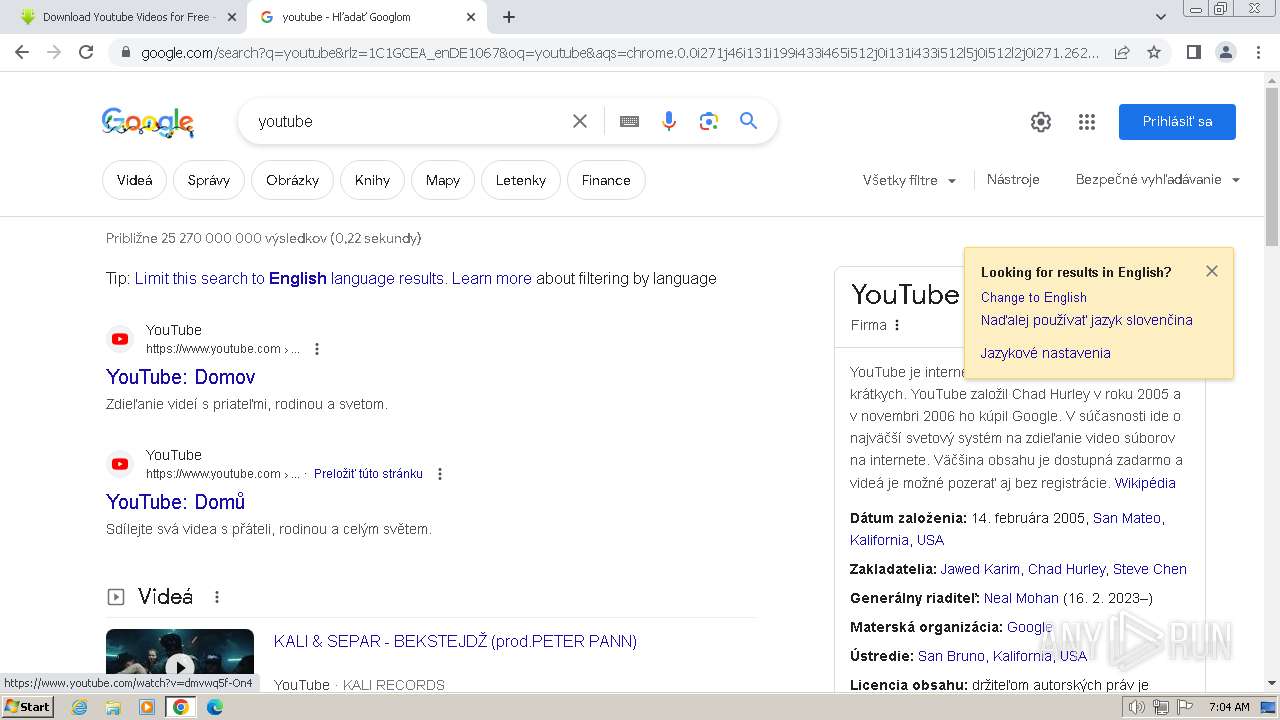This screenshot has width=1280, height=720.
Task: Open the tab search dropdown arrow
Action: [1161, 17]
